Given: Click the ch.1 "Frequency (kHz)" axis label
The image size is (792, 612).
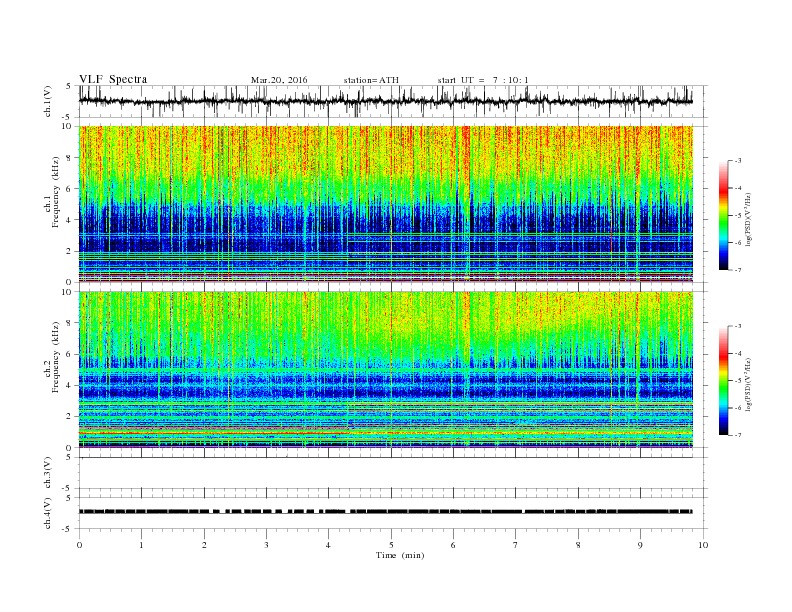Looking at the screenshot, I should 55,192.
